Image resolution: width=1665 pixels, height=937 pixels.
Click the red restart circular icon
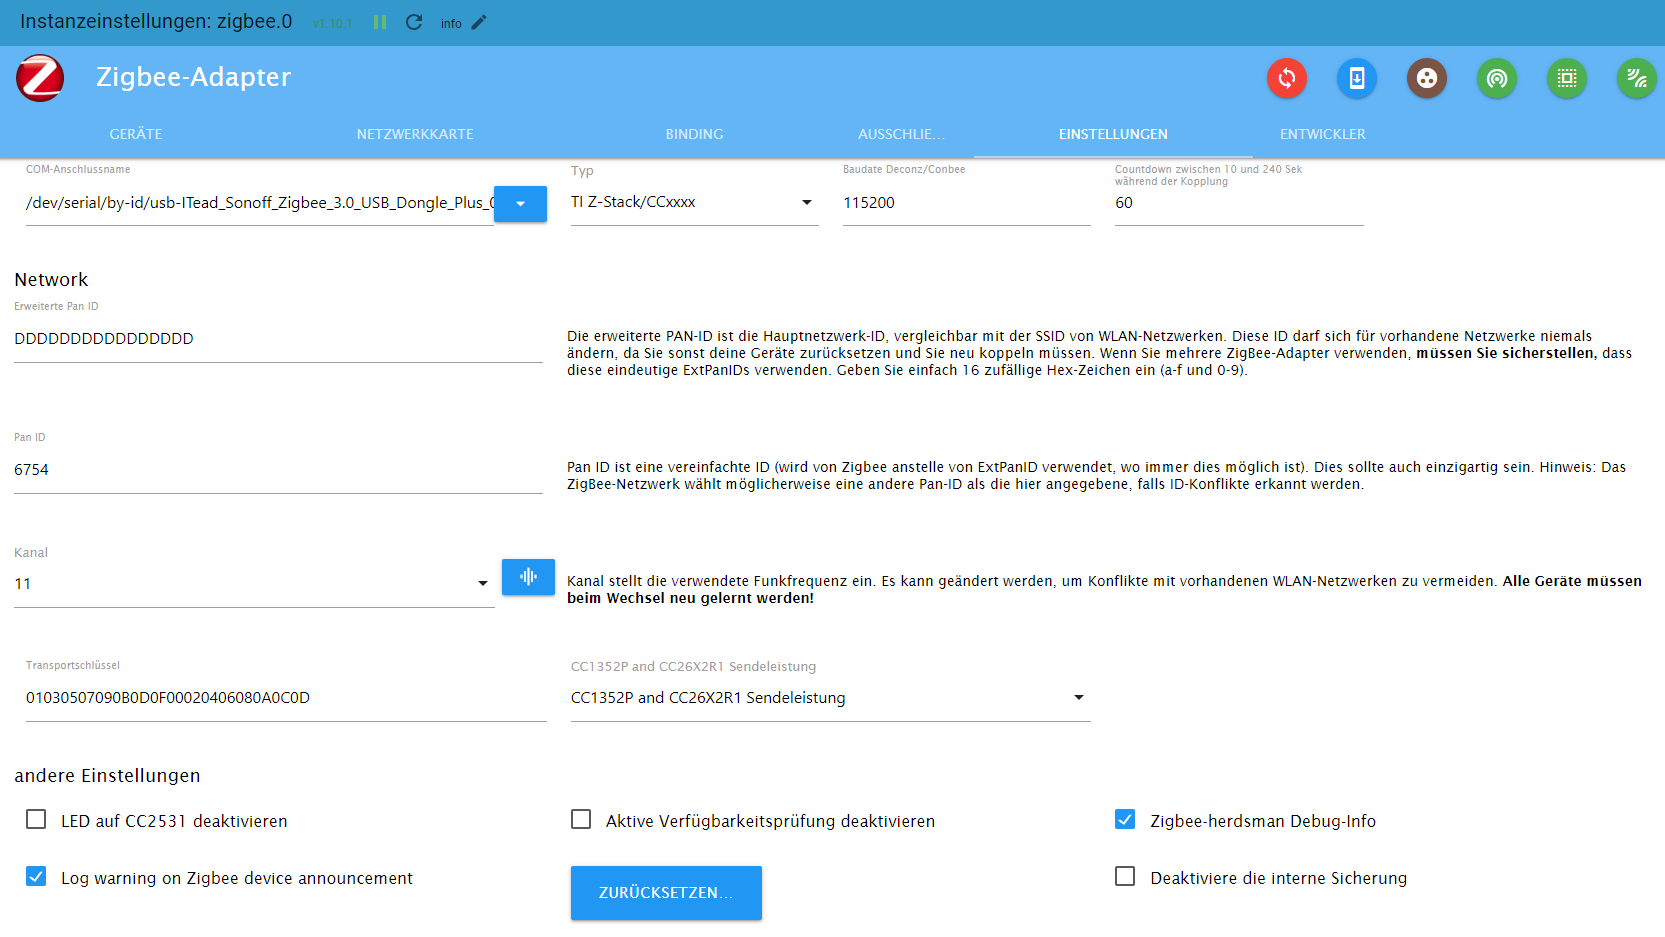1287,78
